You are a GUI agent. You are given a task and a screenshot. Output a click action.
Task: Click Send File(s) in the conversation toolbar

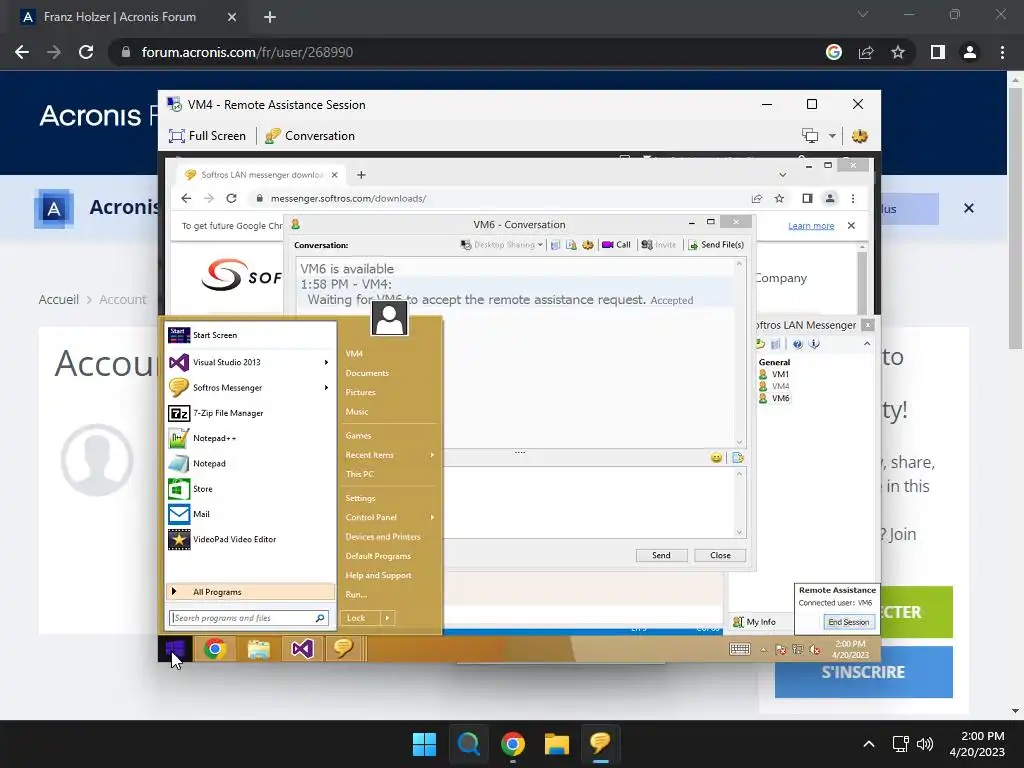(x=716, y=245)
